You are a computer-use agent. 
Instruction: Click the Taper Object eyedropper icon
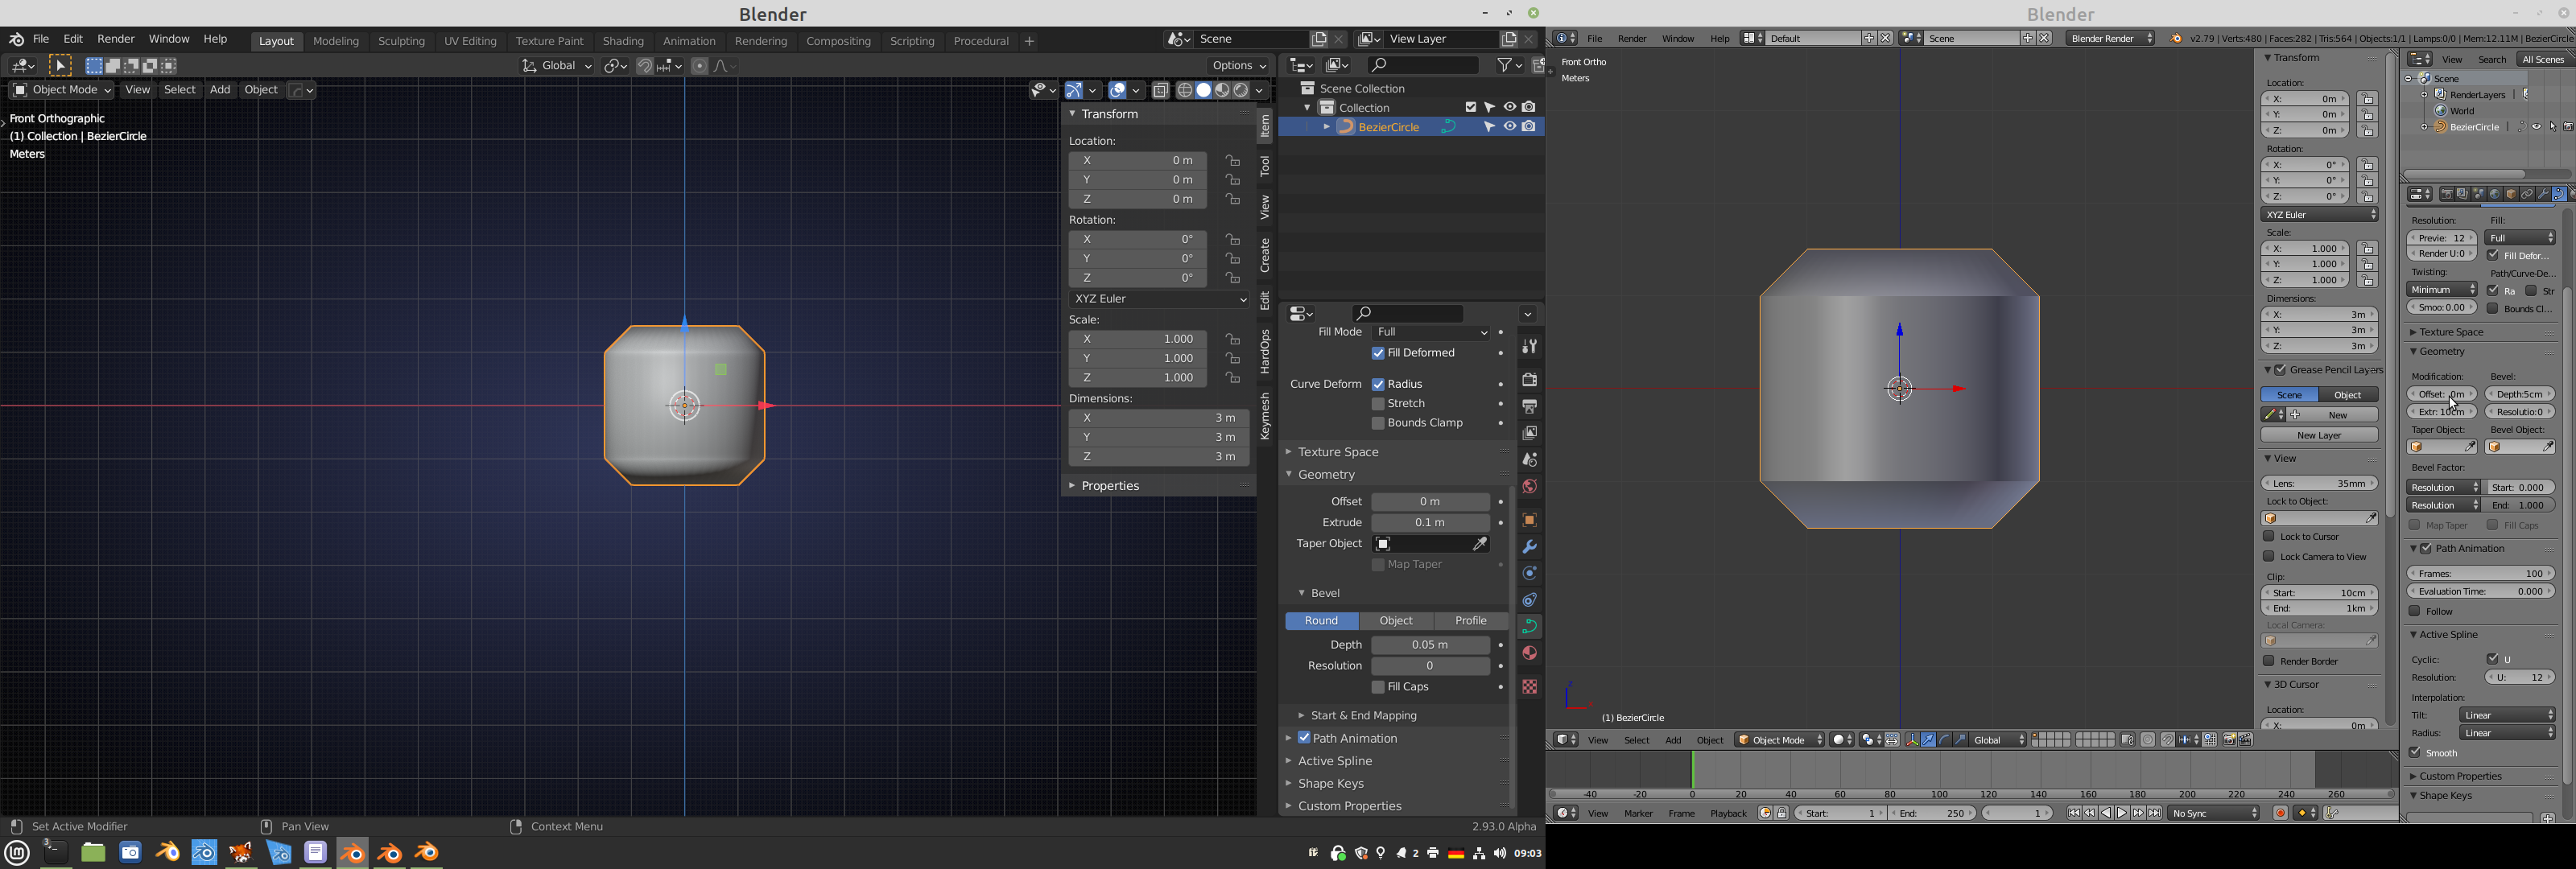click(1480, 544)
